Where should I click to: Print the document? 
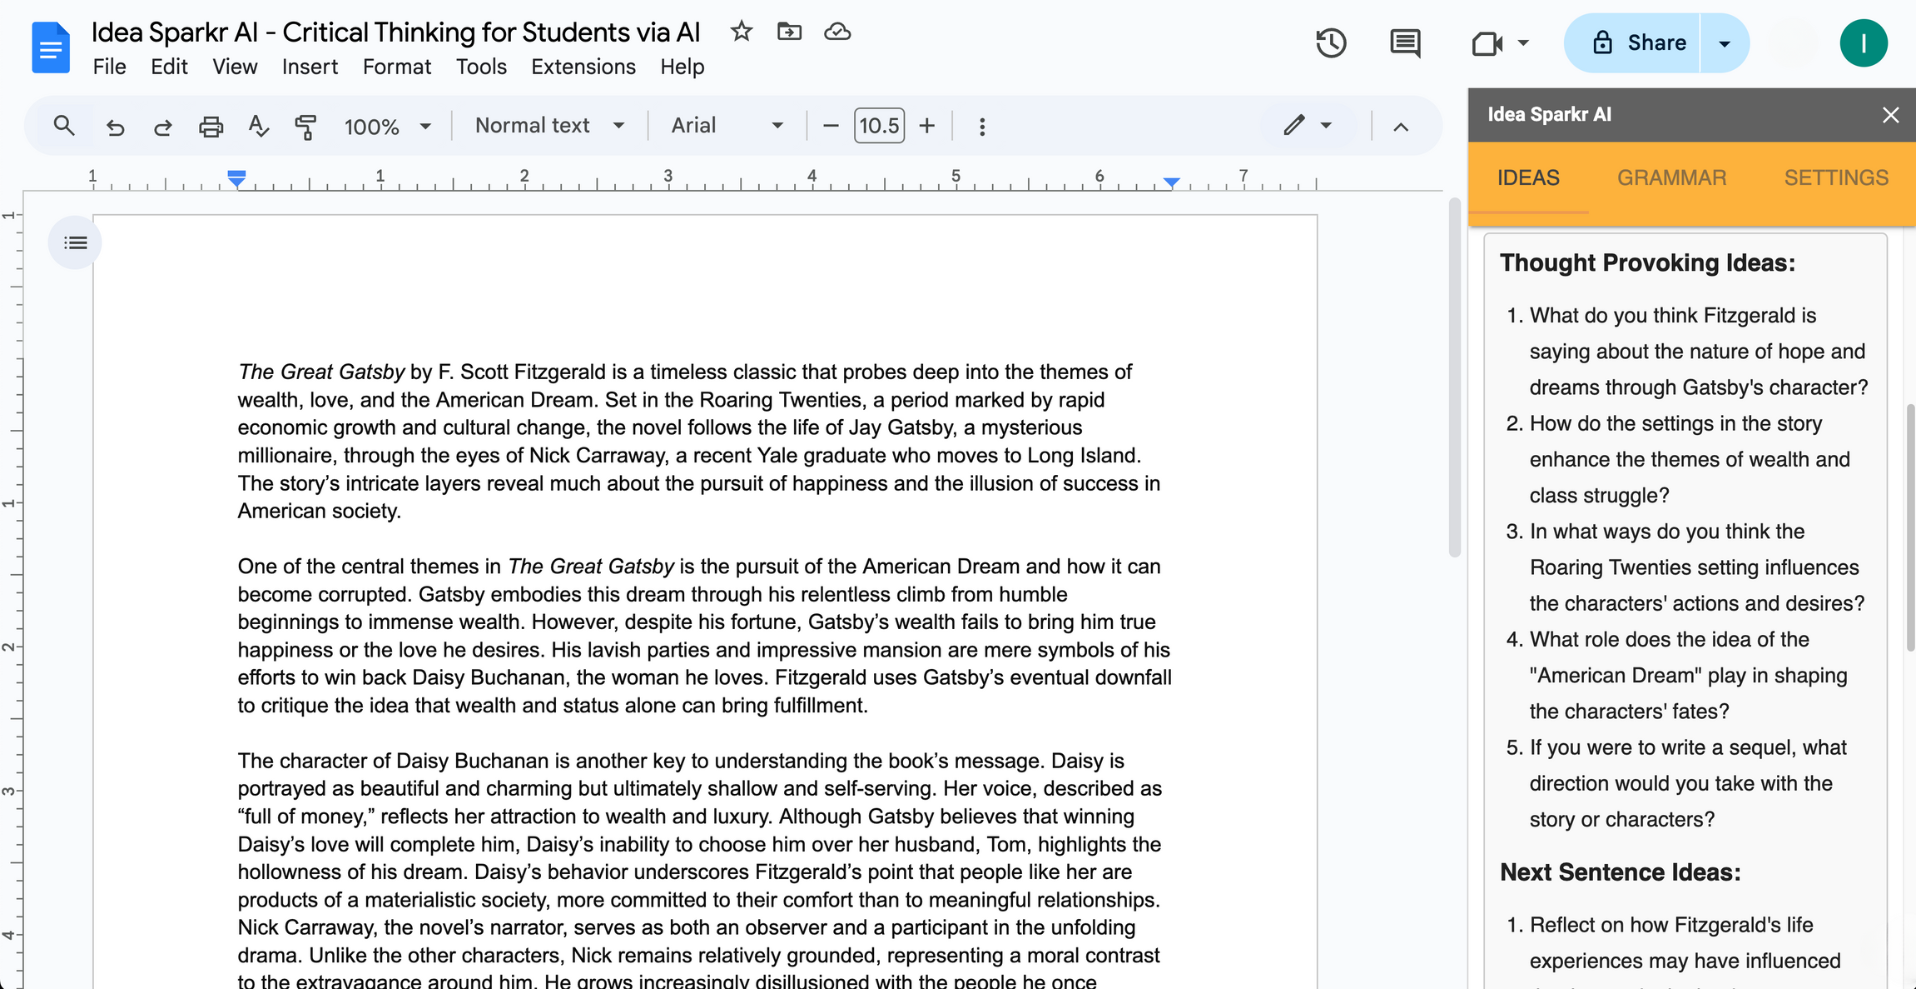210,126
